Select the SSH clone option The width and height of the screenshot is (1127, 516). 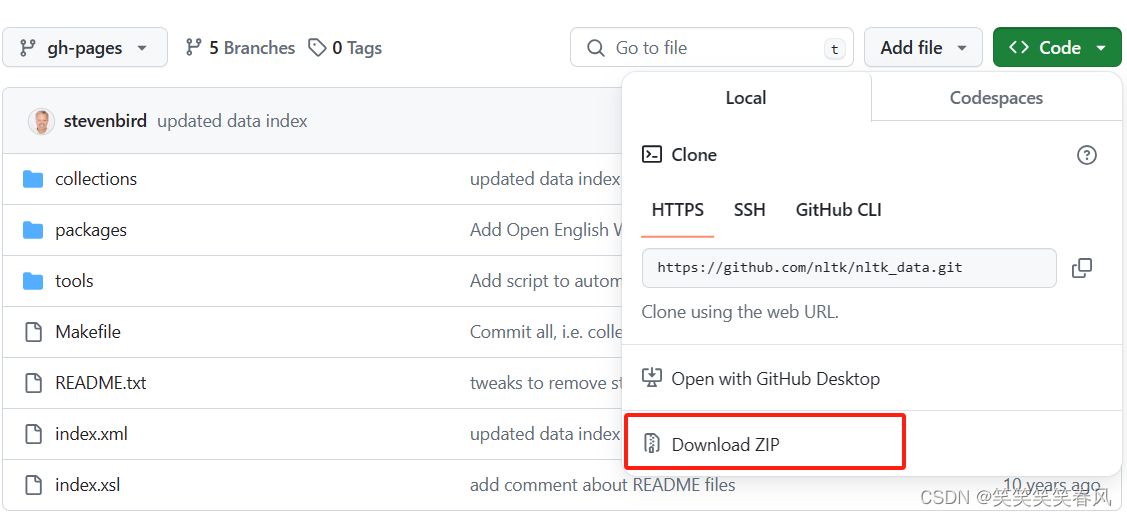(750, 210)
